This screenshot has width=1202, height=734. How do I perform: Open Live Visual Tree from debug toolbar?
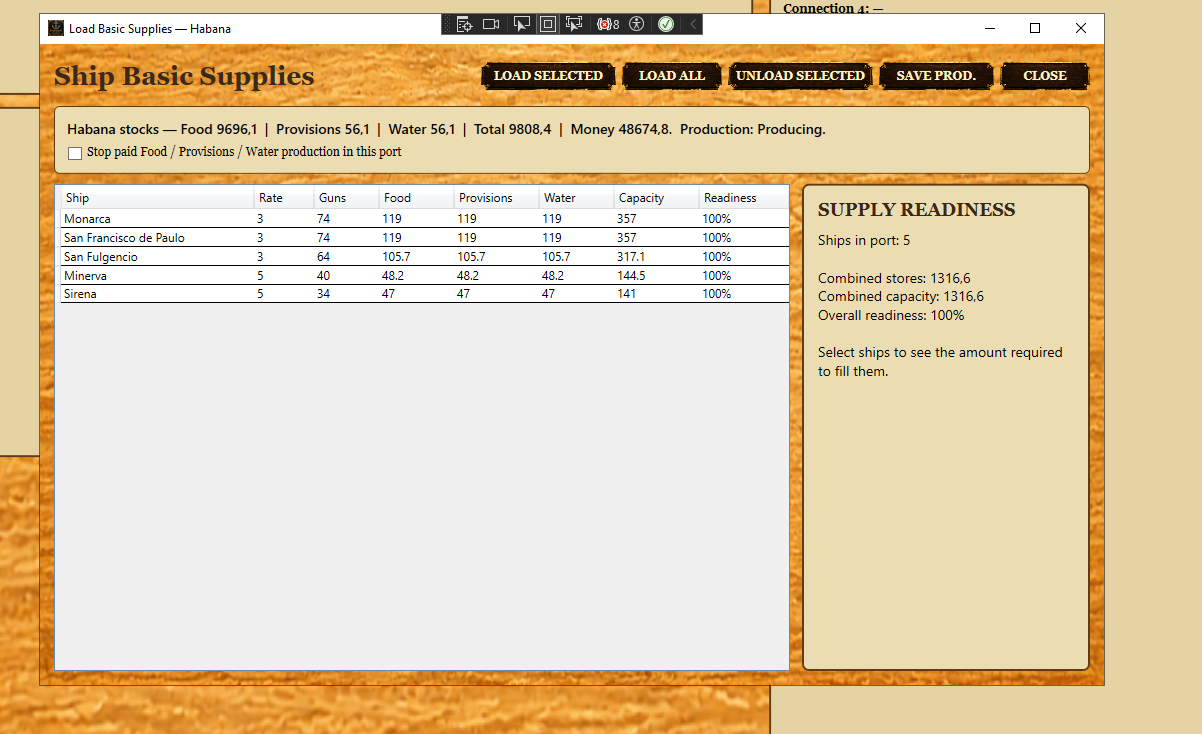(x=464, y=24)
